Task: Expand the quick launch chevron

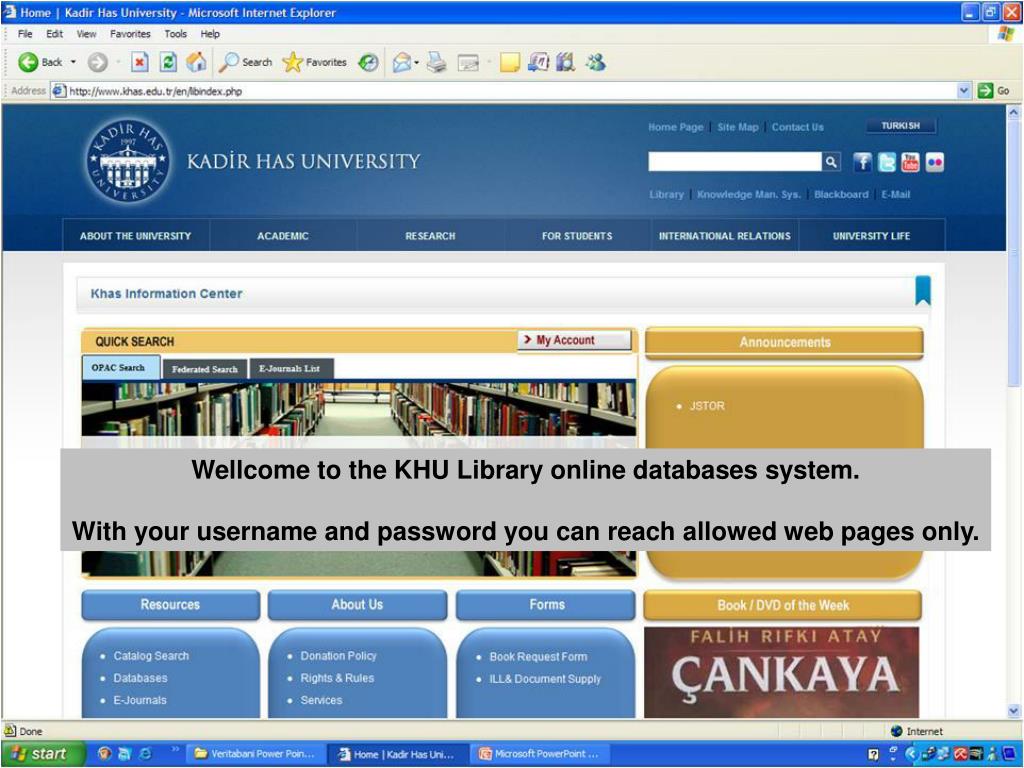Action: (175, 749)
